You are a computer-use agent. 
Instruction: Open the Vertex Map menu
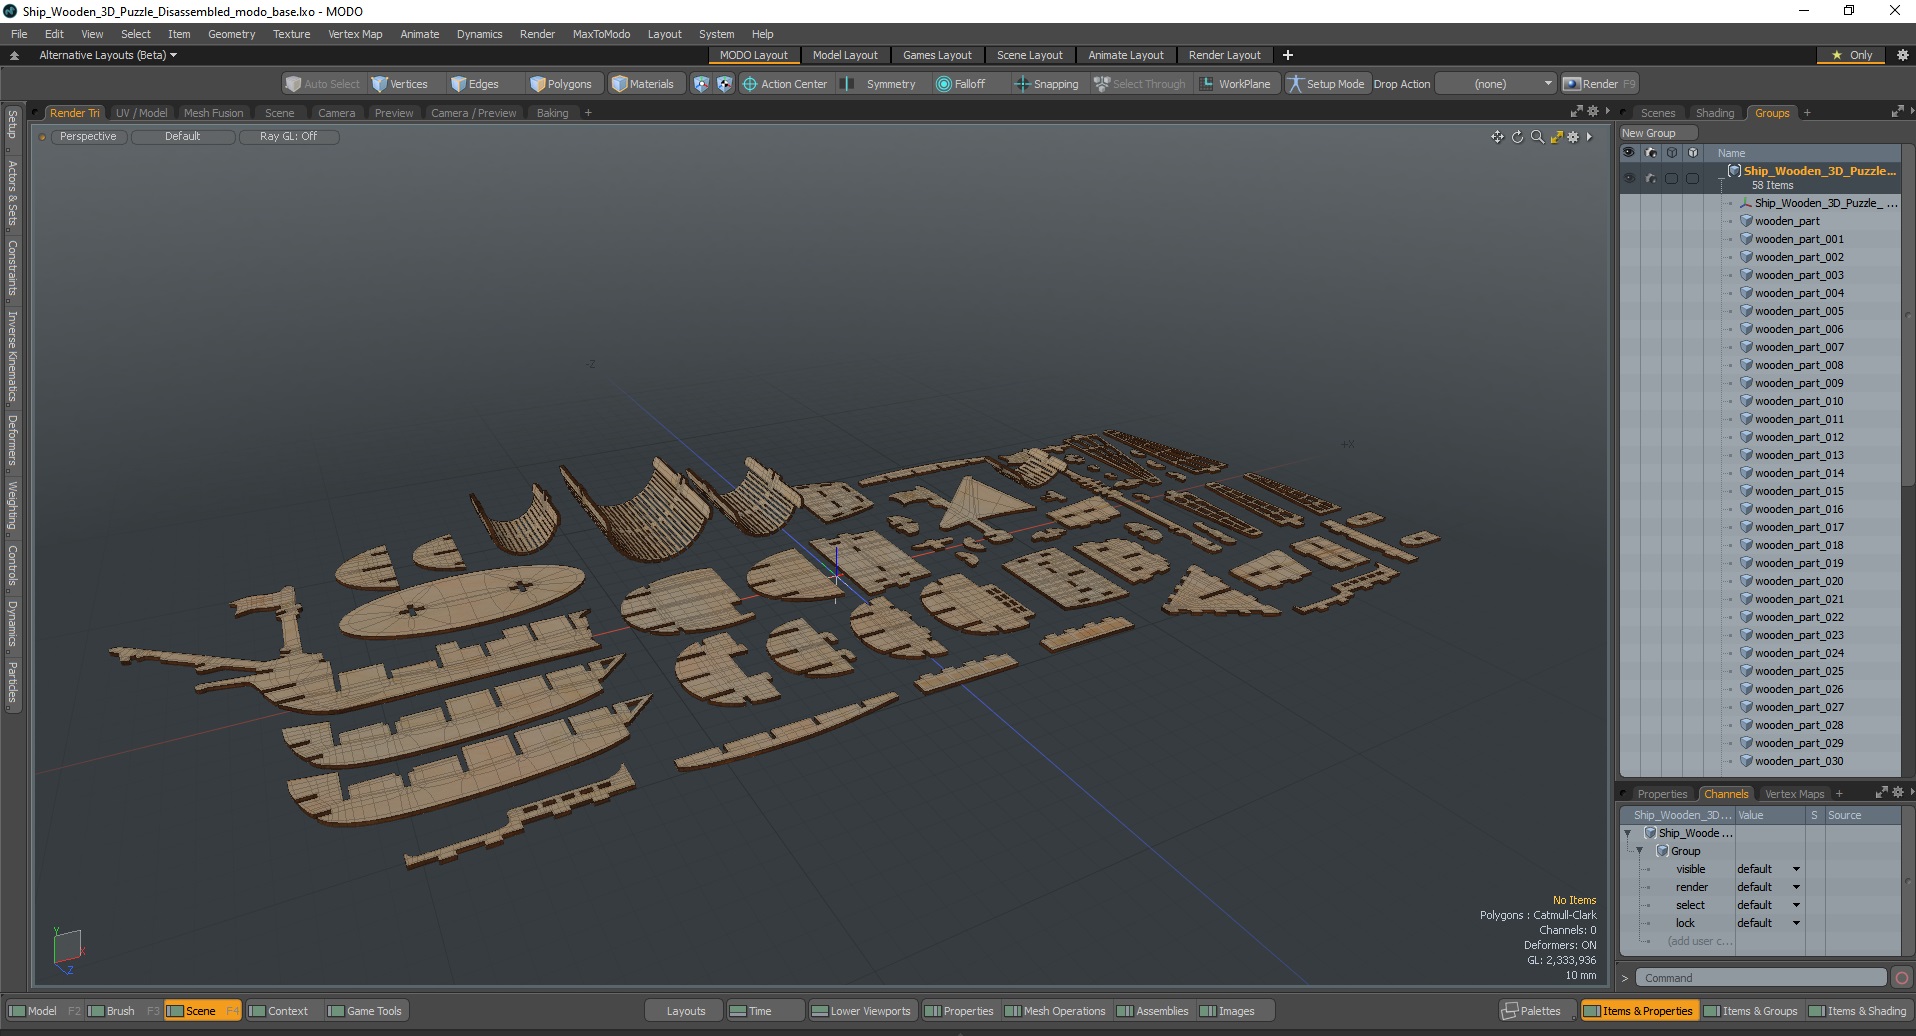point(355,34)
